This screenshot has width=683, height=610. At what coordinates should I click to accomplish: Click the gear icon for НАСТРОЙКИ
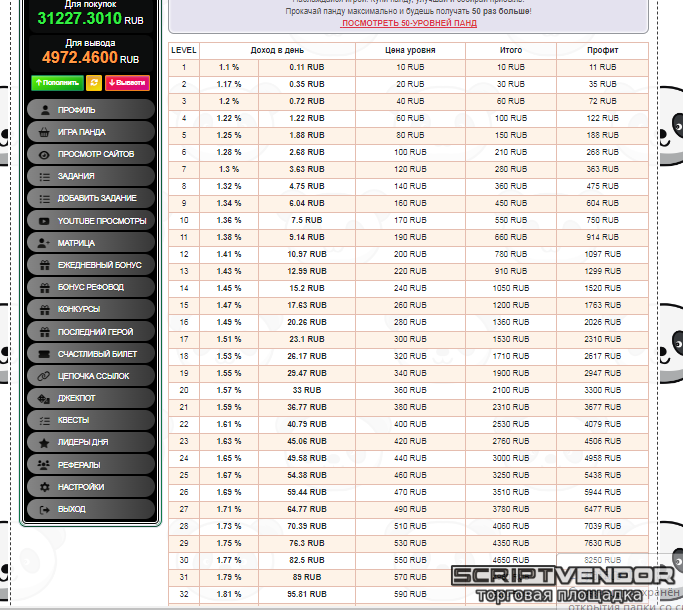(x=44, y=487)
